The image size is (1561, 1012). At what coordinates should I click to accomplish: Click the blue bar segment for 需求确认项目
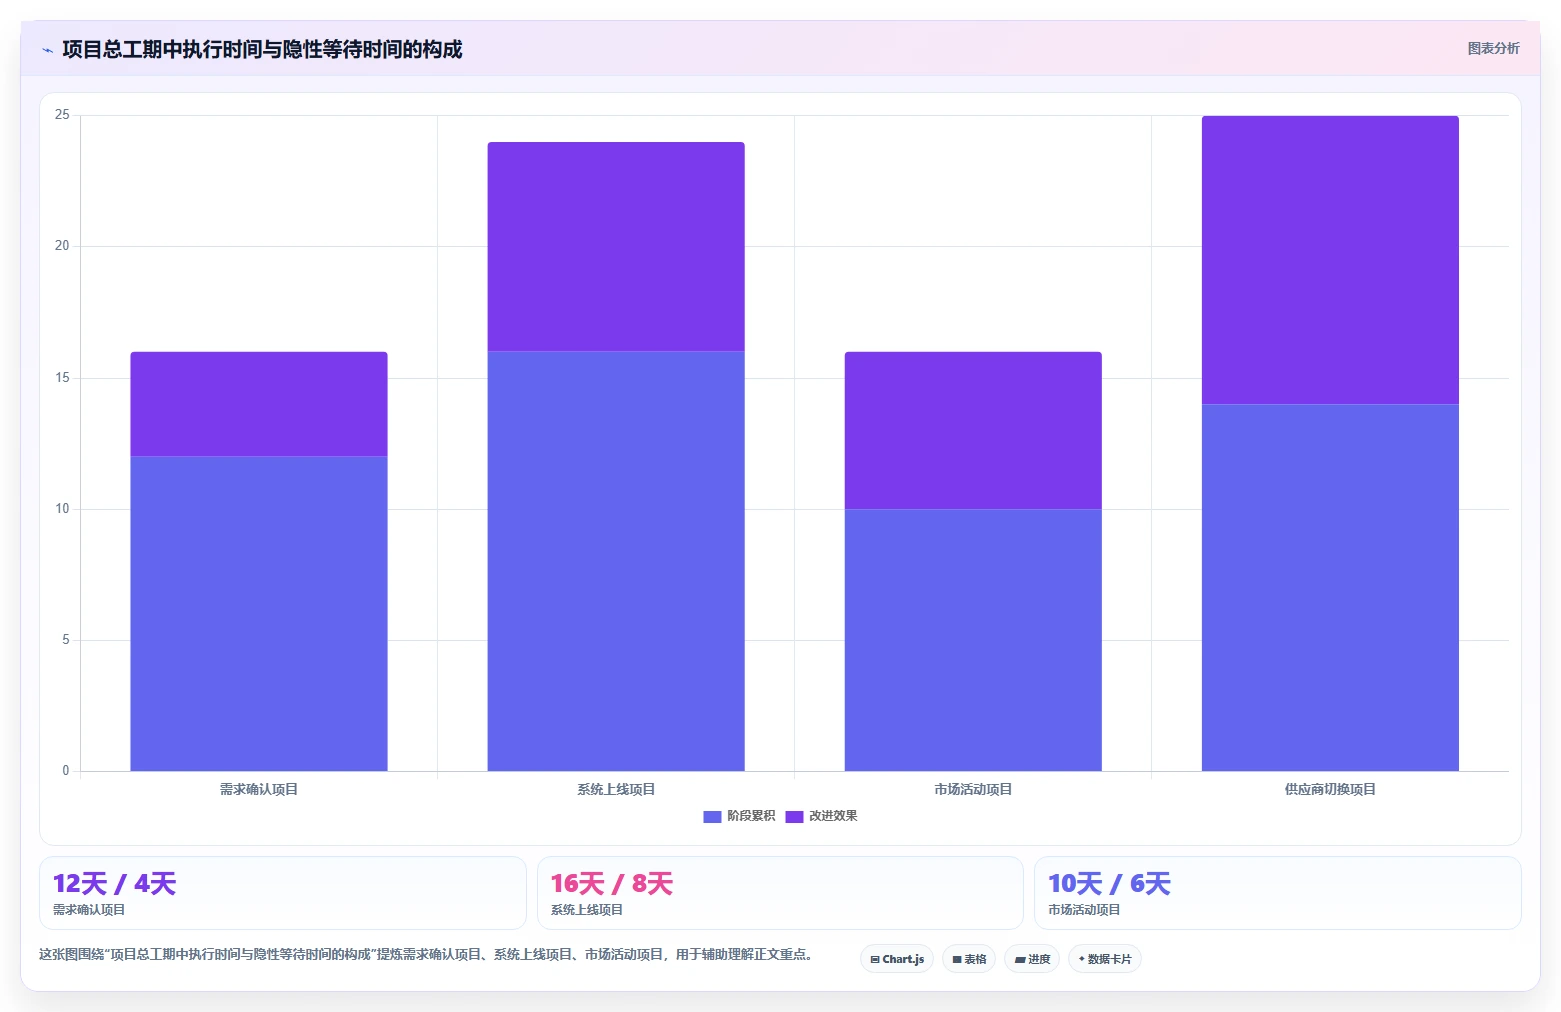259,613
